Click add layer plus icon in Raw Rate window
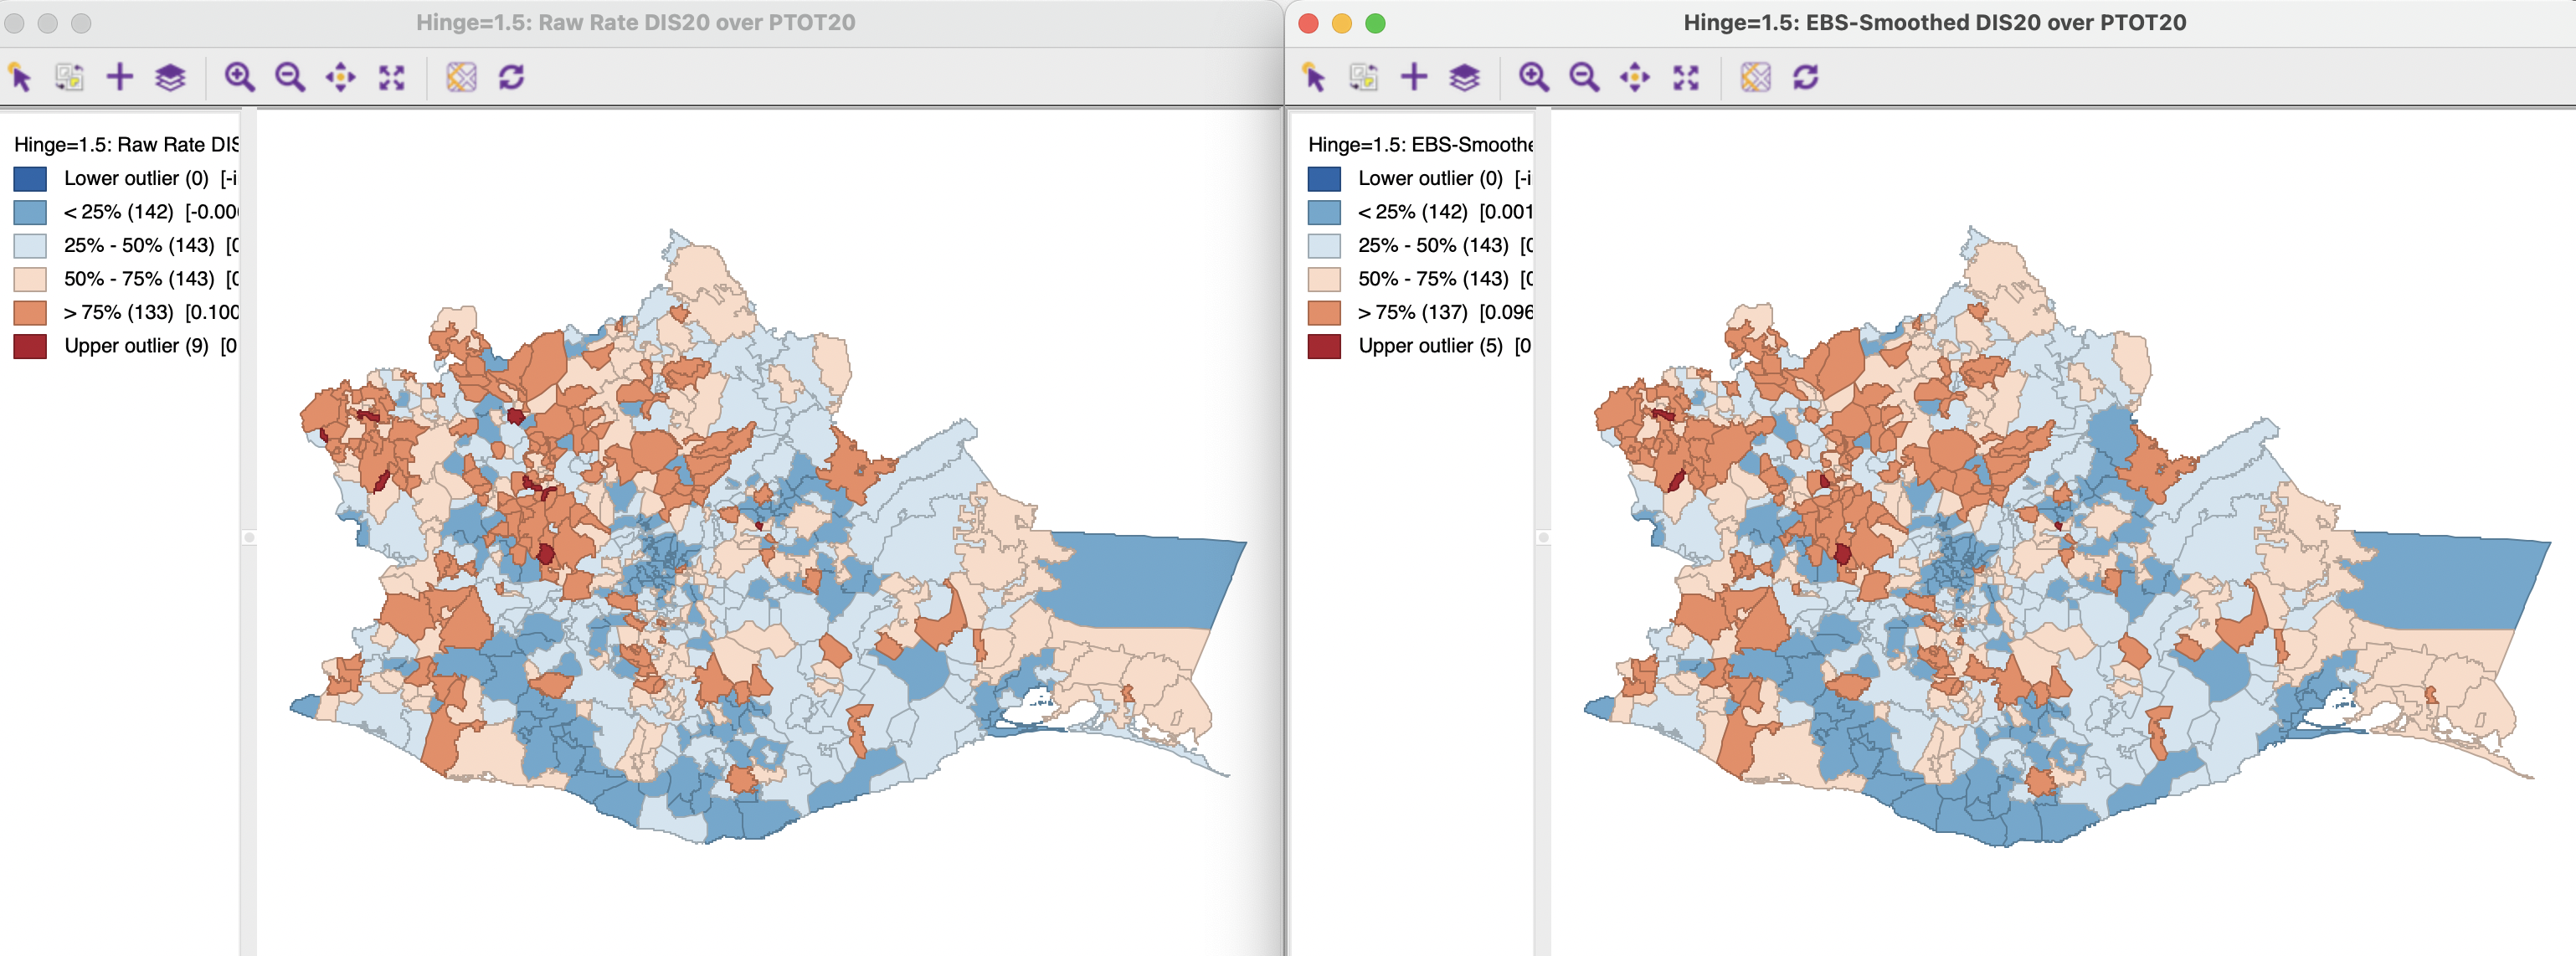Image resolution: width=2576 pixels, height=956 pixels. pos(120,77)
